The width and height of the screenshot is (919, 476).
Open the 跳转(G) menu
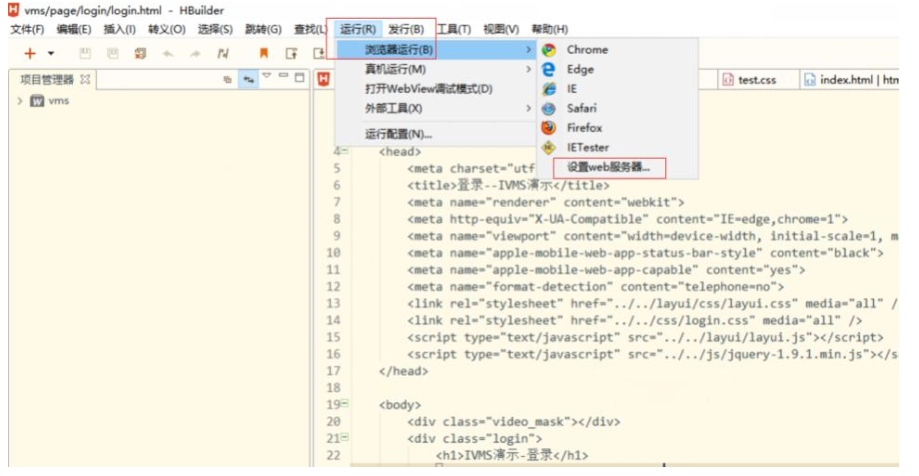pyautogui.click(x=263, y=29)
